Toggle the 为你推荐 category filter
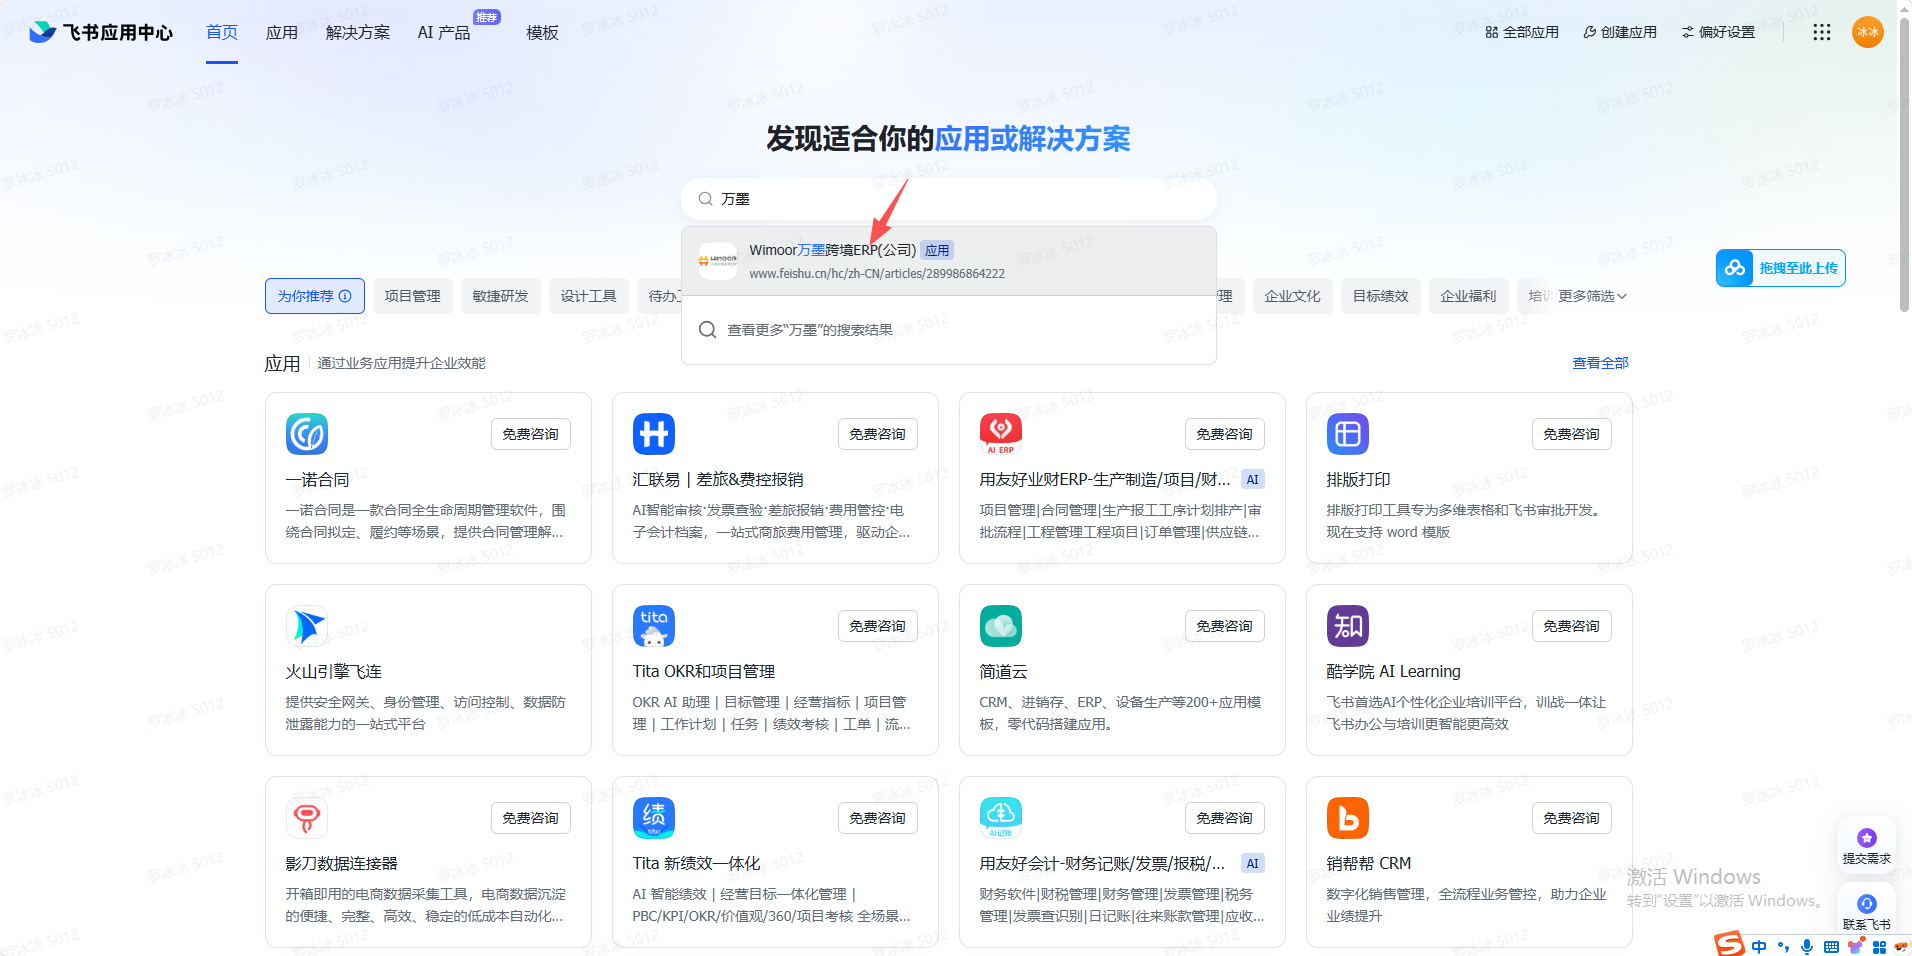1912x956 pixels. point(314,296)
